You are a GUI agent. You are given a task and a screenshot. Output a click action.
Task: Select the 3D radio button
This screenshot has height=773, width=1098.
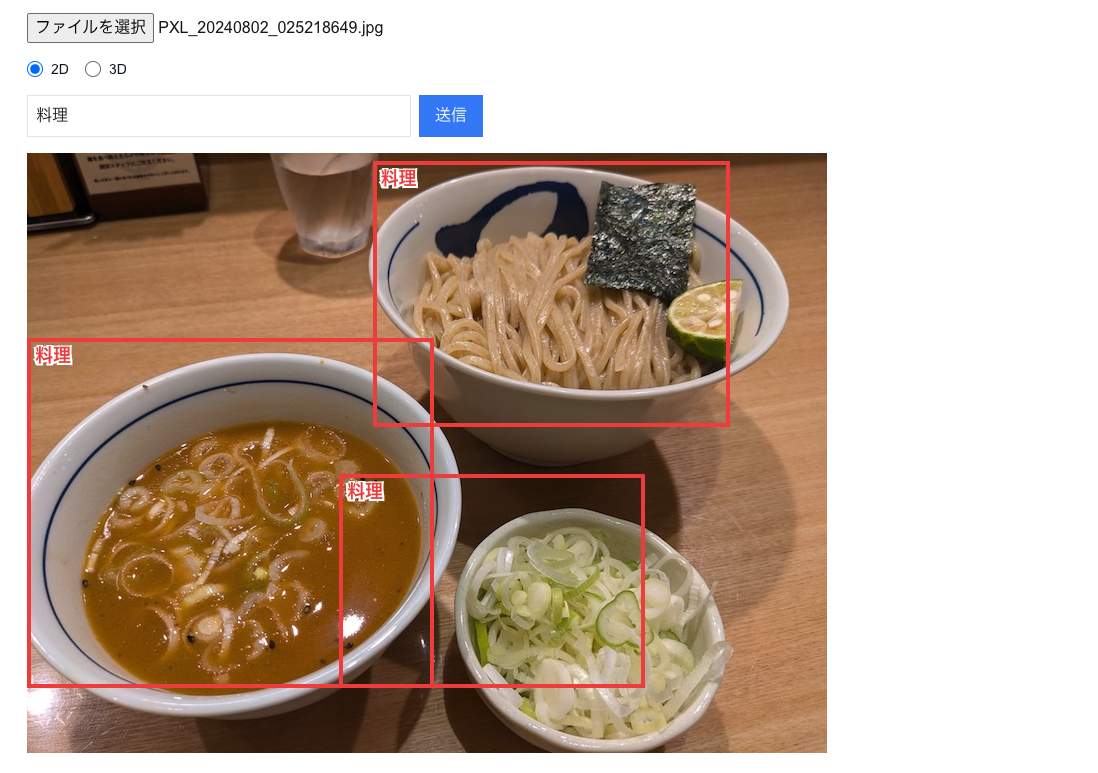(x=92, y=69)
